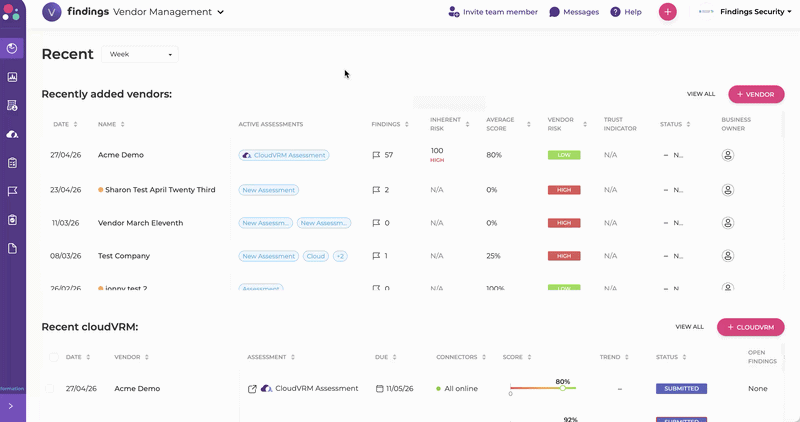Image resolution: width=800 pixels, height=422 pixels.
Task: Open the chart analytics sidebar icon
Action: [x=12, y=77]
